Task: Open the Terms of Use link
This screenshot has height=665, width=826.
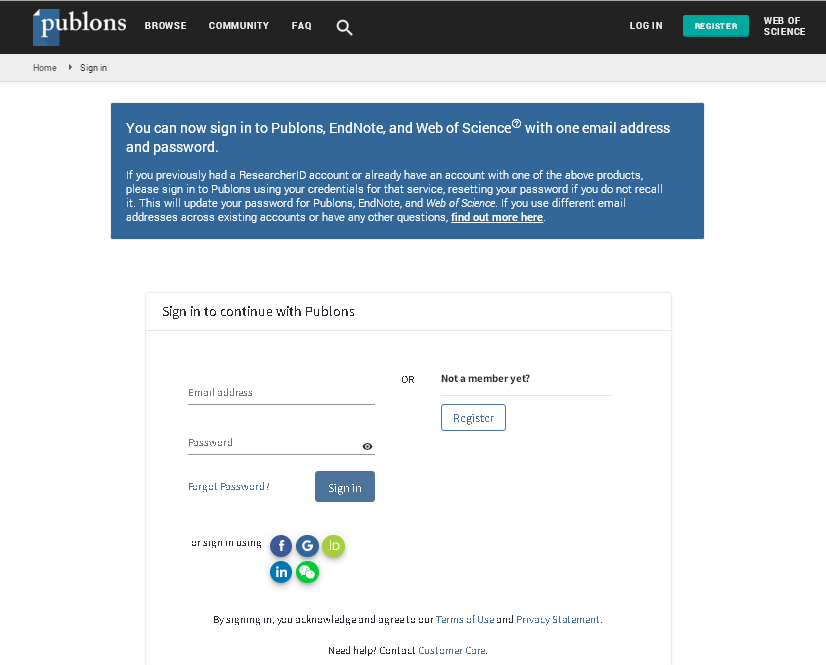Action: pyautogui.click(x=465, y=620)
